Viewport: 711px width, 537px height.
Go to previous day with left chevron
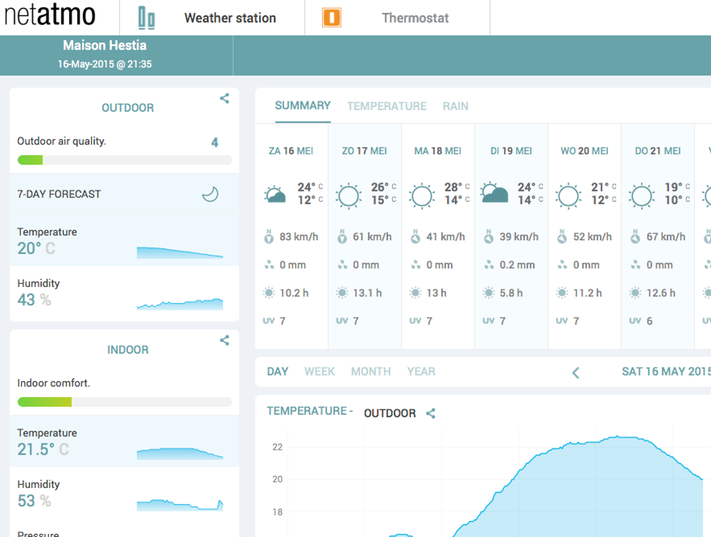576,372
